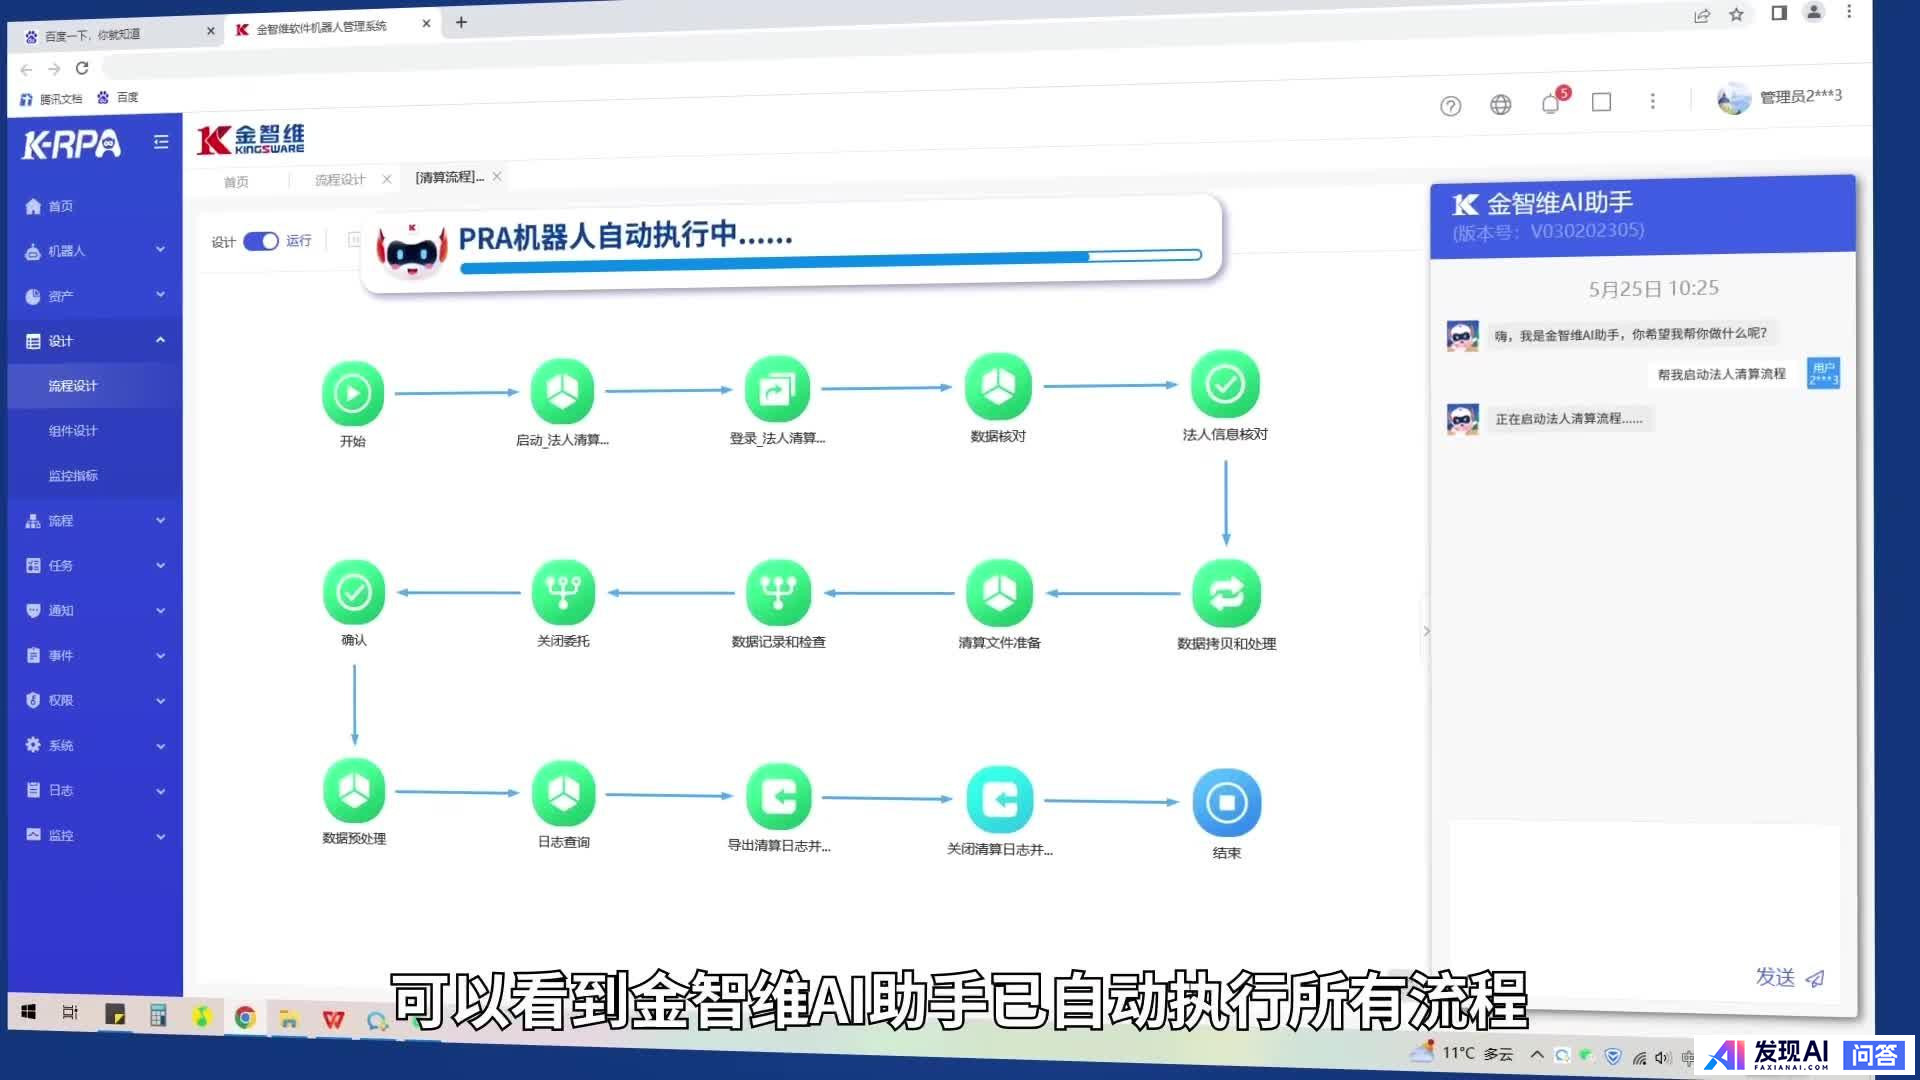Viewport: 1920px width, 1080px height.
Task: Open 组件设计 in the sidebar
Action: click(x=73, y=430)
